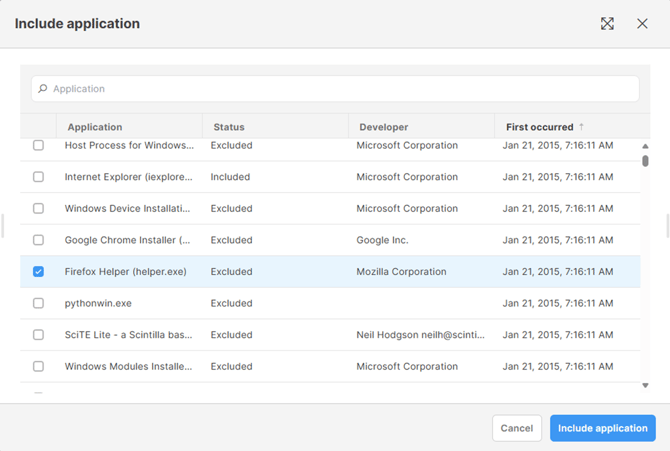Screen dimensions: 670x451
Task: Focus the Application search field
Action: [x=335, y=89]
